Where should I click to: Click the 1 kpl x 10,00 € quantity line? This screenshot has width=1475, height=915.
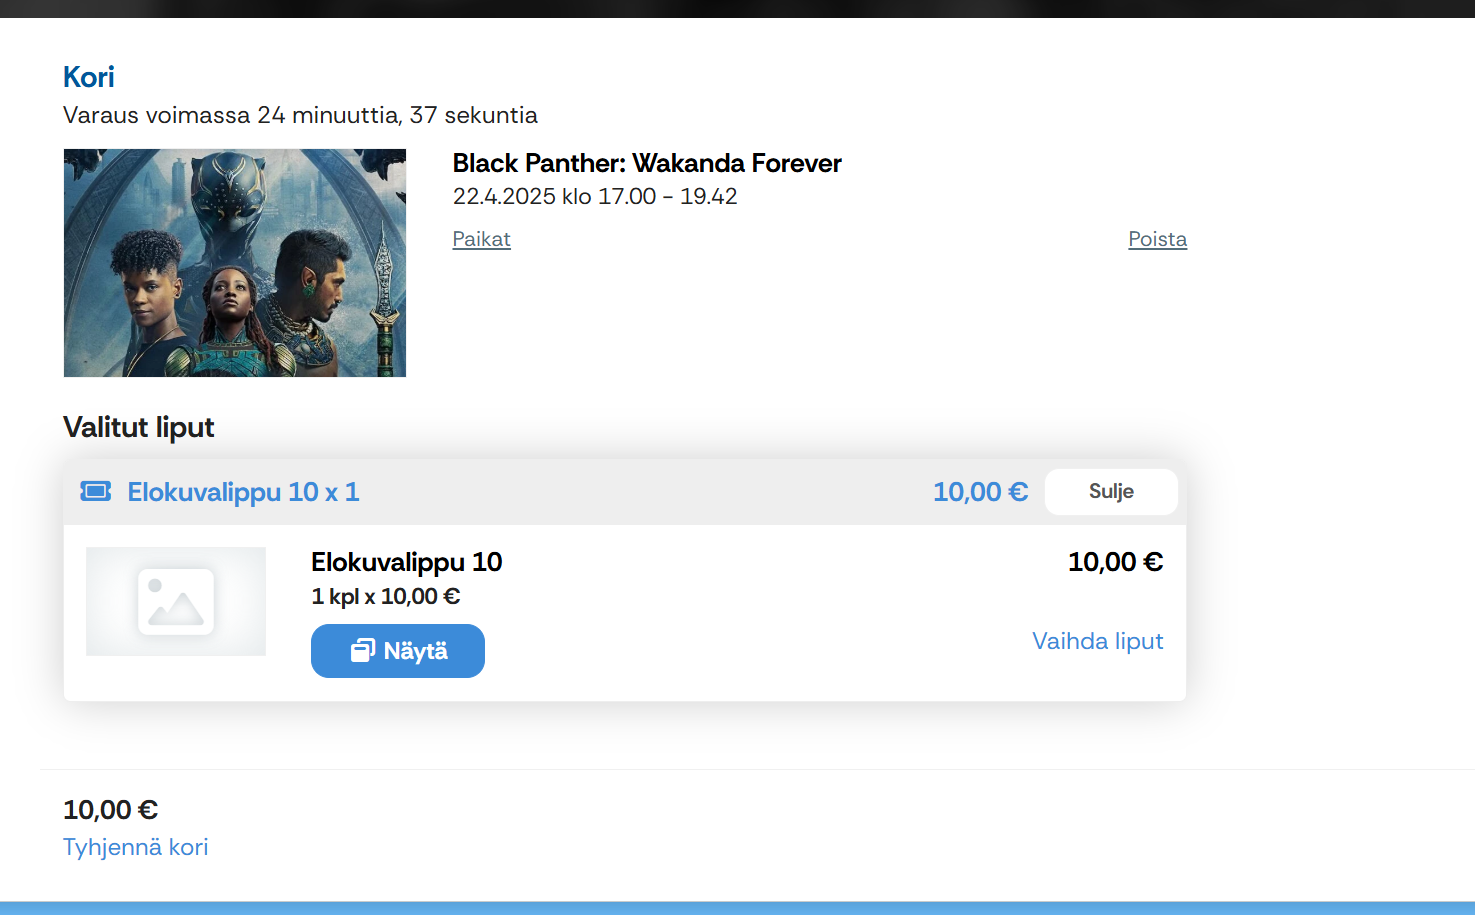(386, 596)
